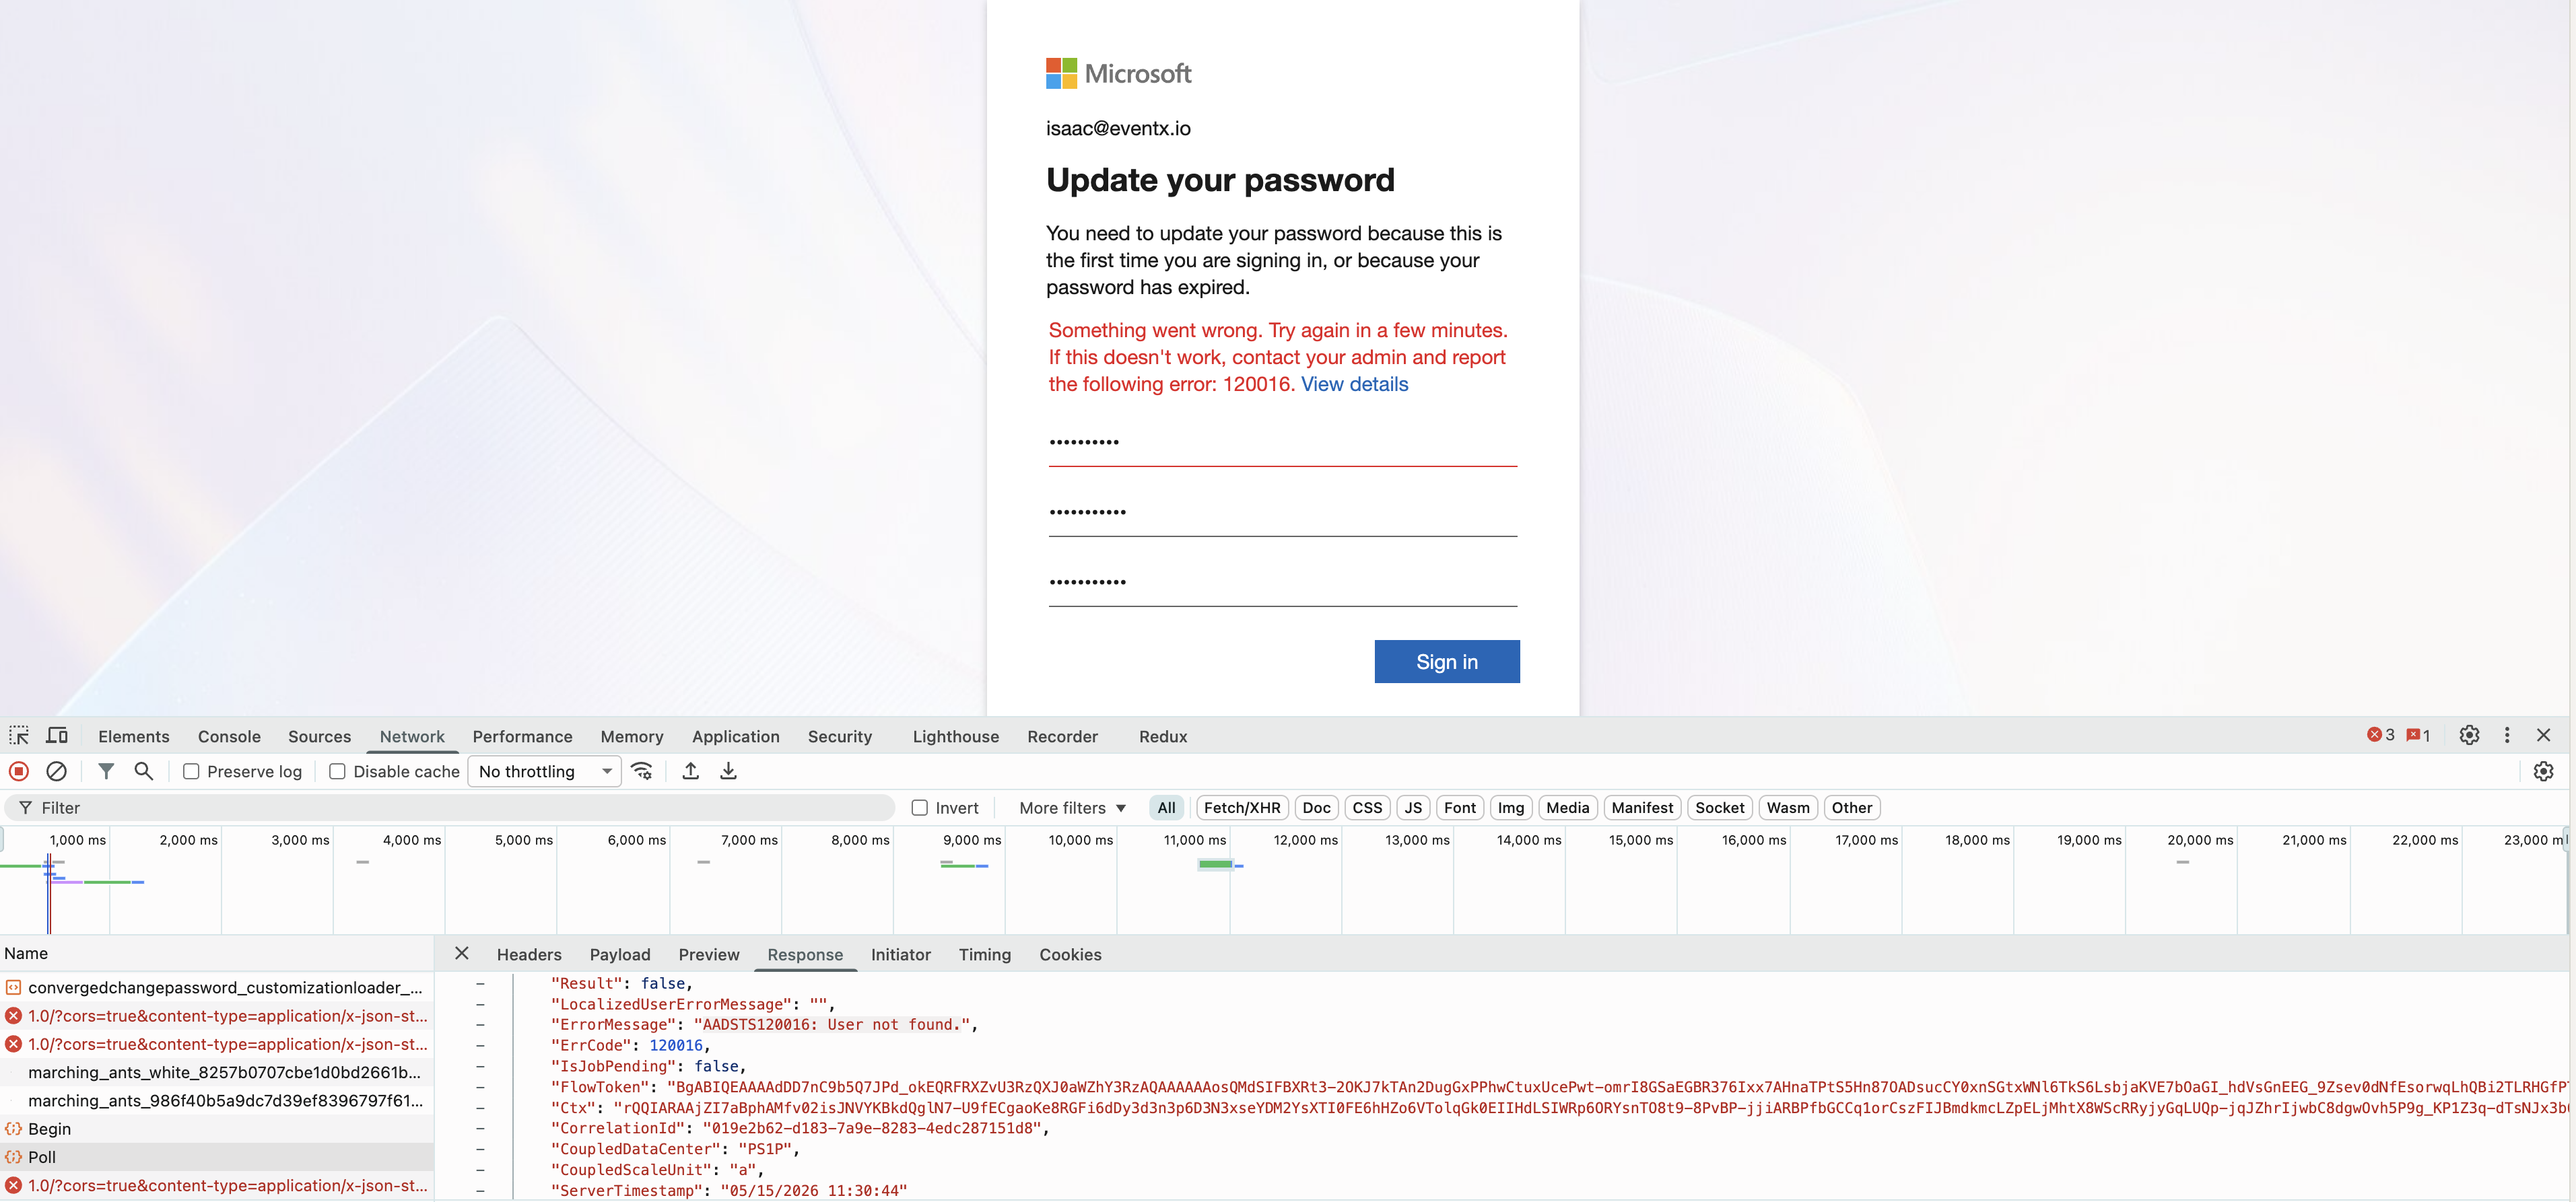
Task: Select the convergedchangepassword_customizationloader request
Action: click(x=217, y=987)
